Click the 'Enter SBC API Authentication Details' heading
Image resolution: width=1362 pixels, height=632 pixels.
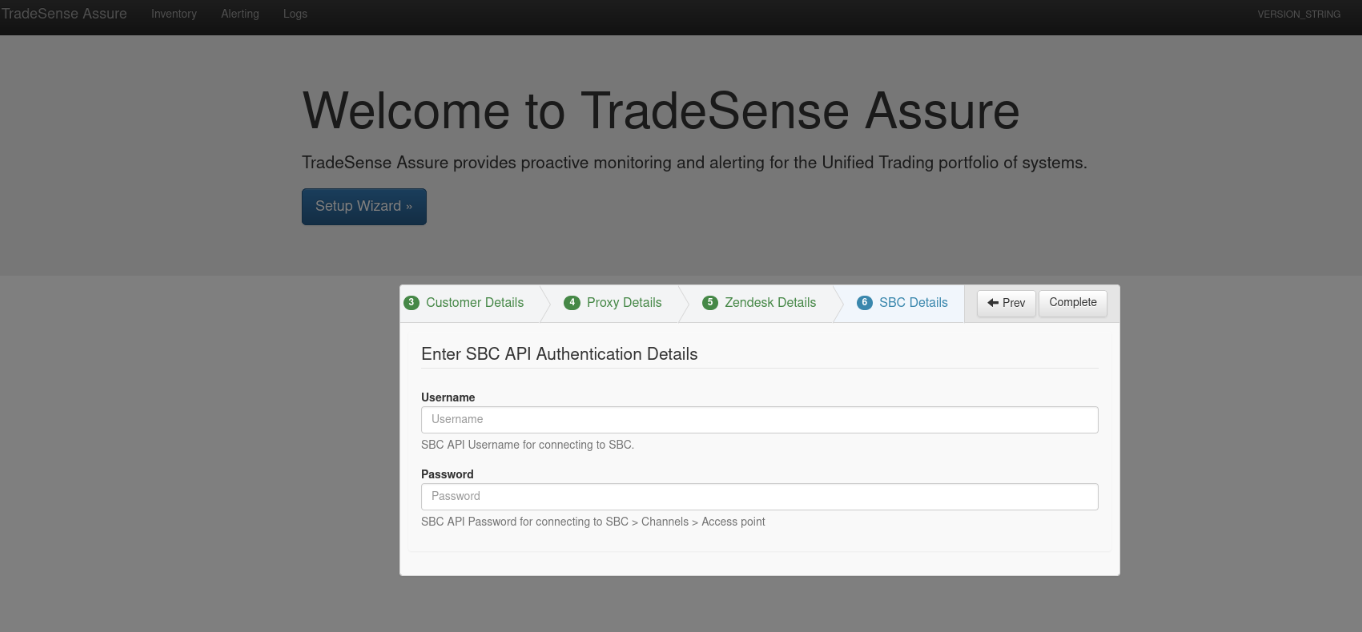tap(559, 354)
